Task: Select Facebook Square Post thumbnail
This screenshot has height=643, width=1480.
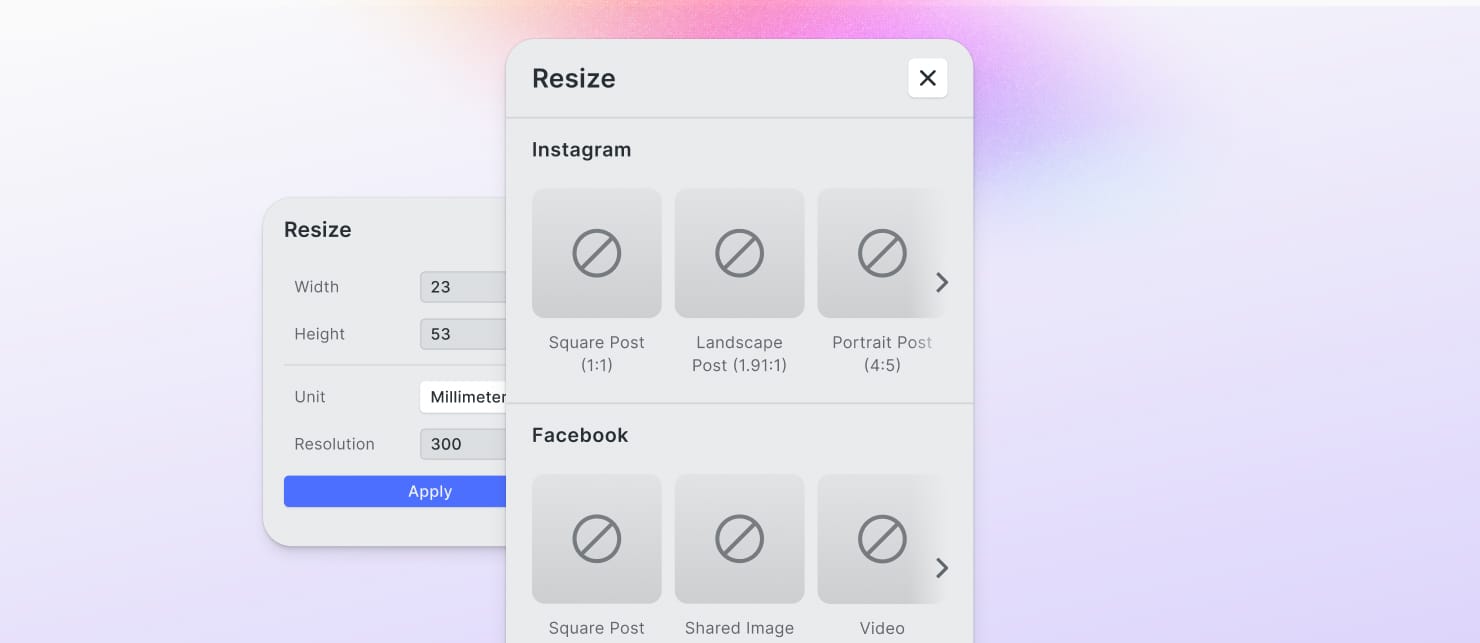Action: click(597, 539)
